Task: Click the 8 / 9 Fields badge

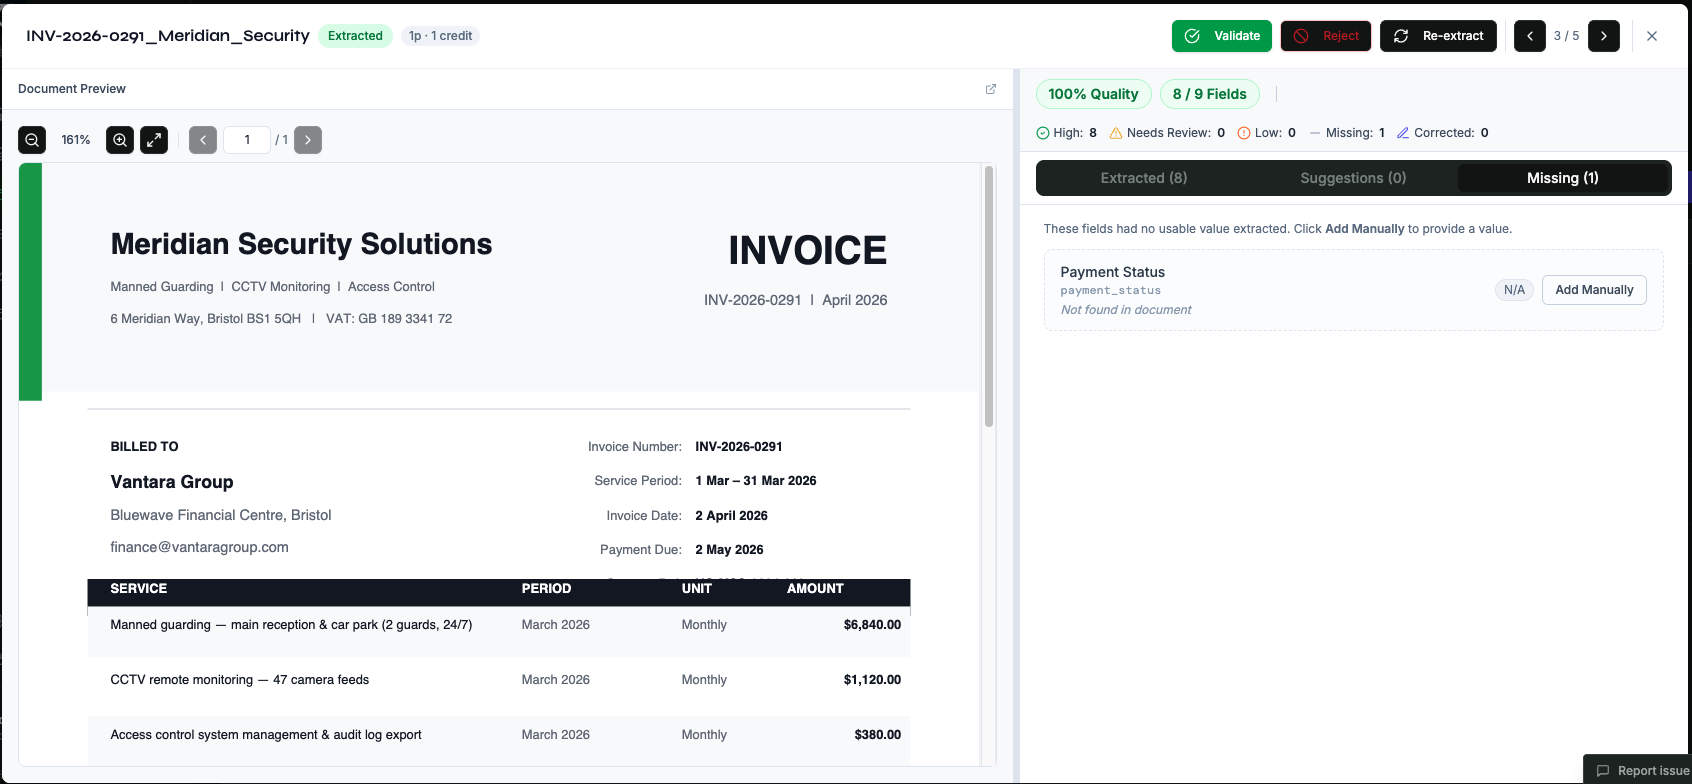Action: pos(1210,94)
